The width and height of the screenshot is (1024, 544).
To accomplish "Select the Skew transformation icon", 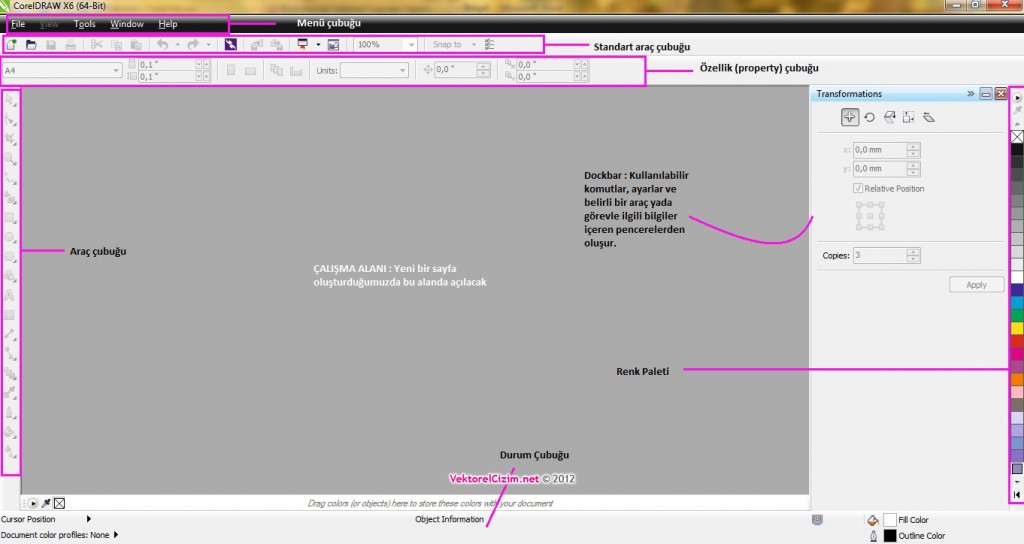I will pos(928,117).
